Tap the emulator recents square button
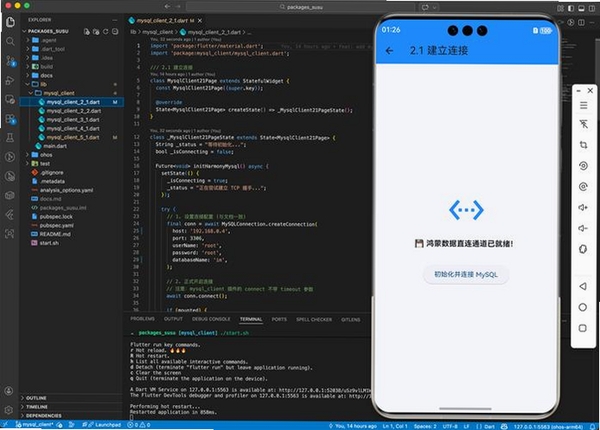This screenshot has width=600, height=430. pos(583,328)
